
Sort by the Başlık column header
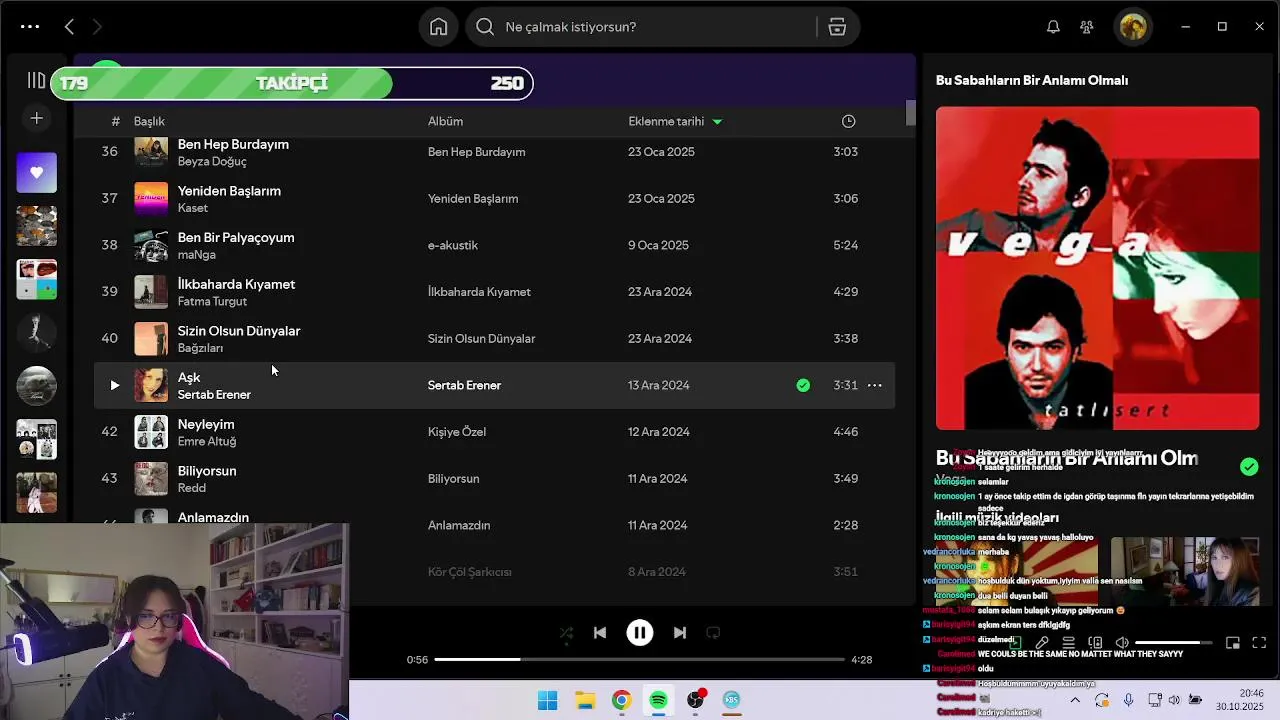[149, 121]
